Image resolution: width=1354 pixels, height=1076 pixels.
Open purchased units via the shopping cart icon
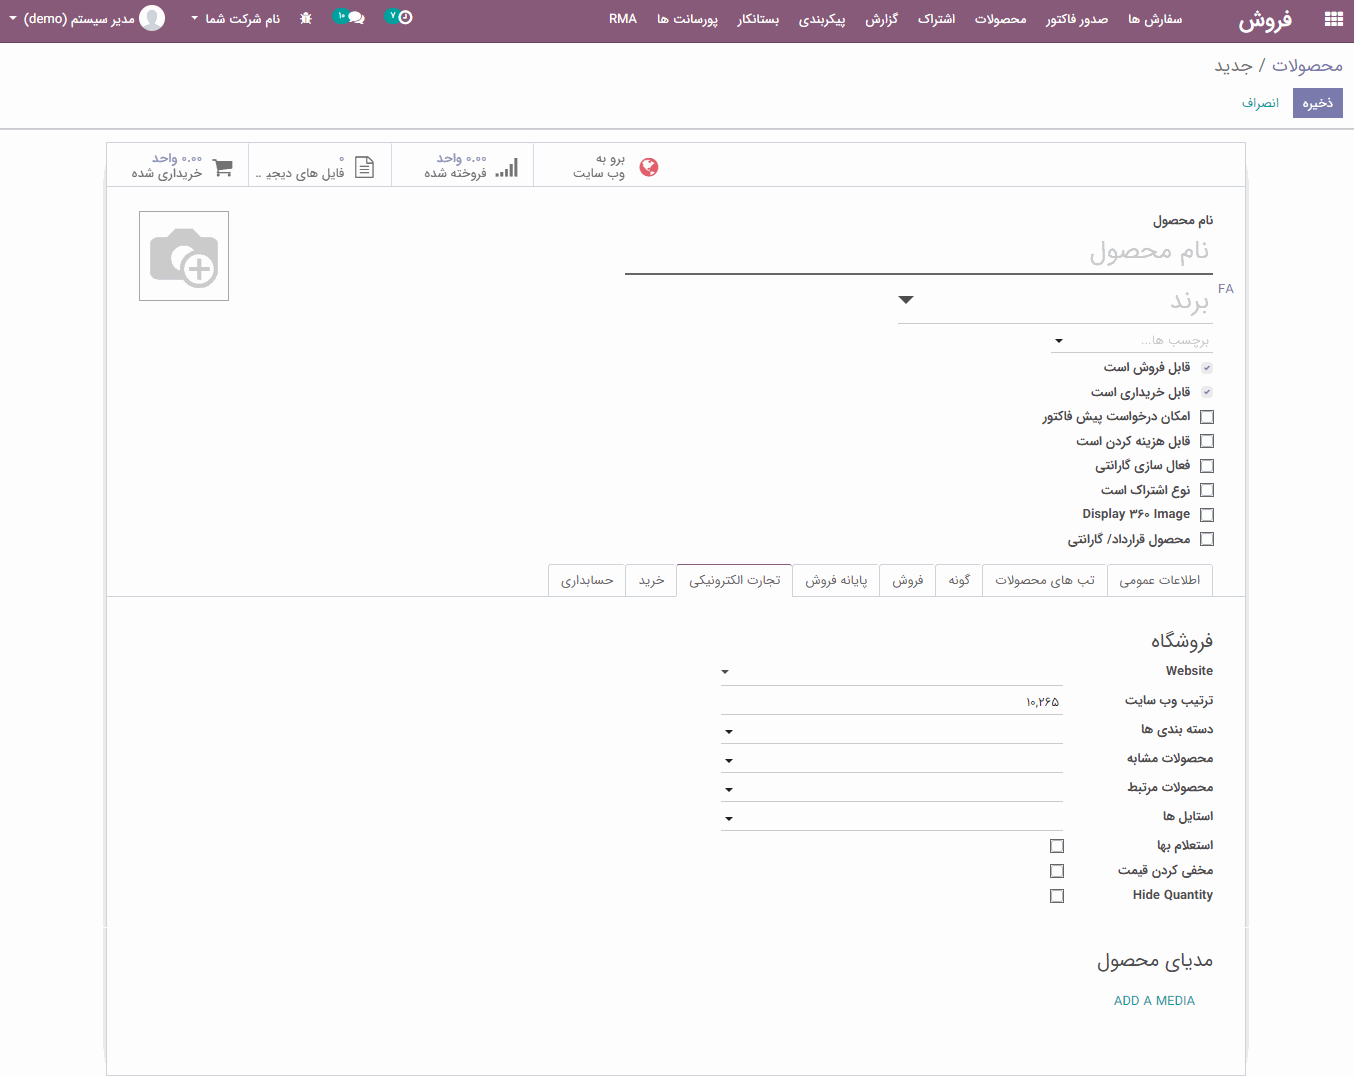pyautogui.click(x=222, y=167)
